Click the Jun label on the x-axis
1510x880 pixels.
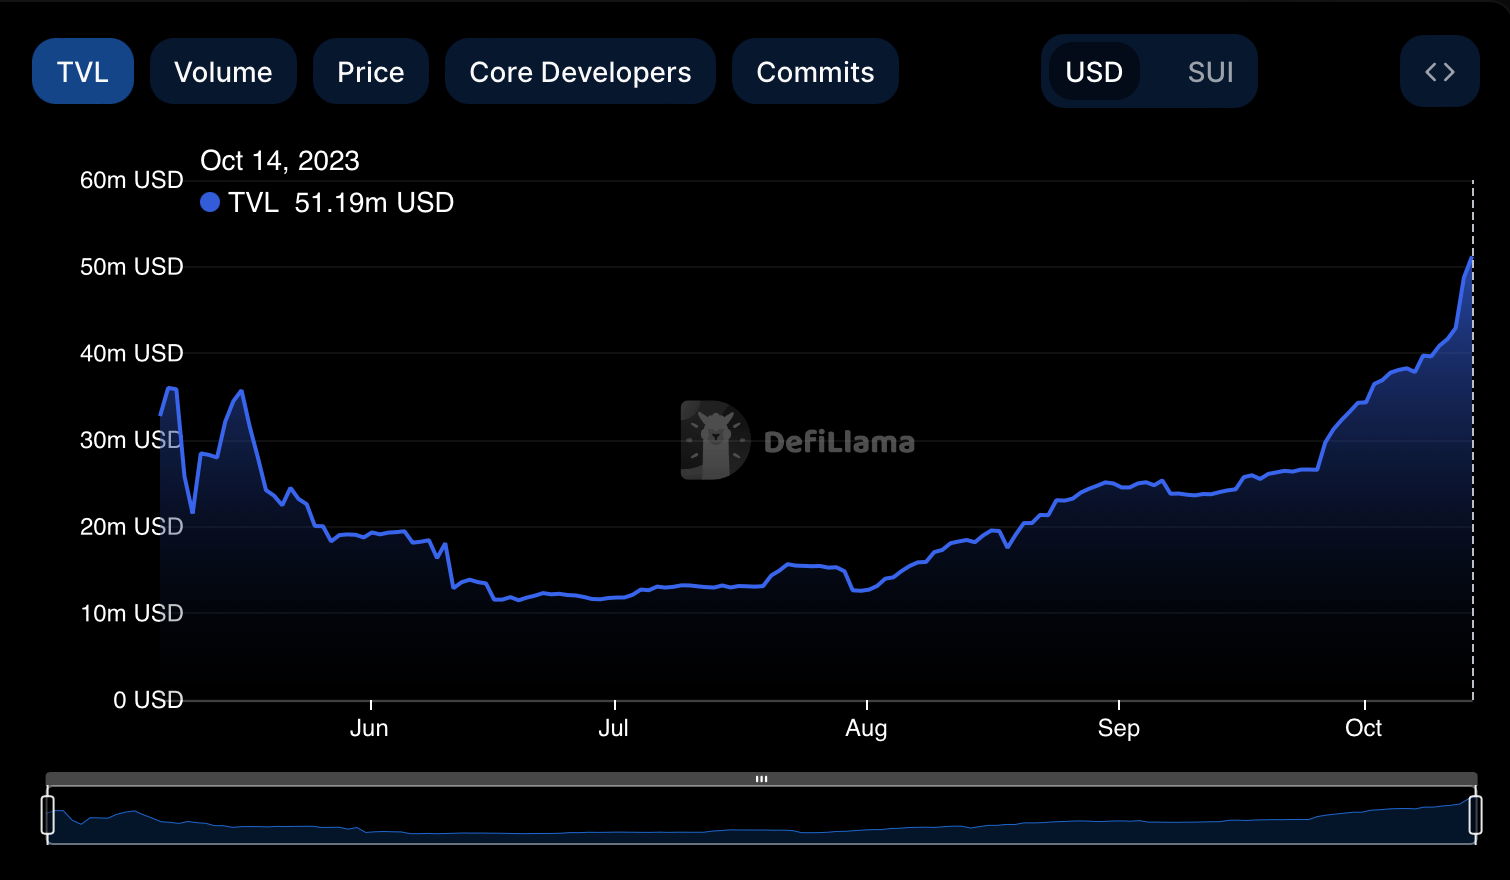point(369,728)
